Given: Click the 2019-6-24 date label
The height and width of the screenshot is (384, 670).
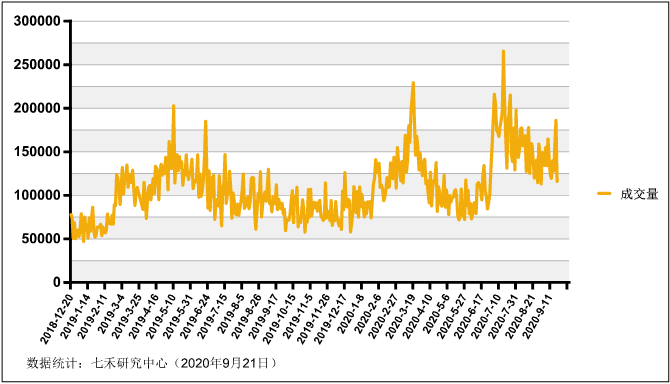Looking at the screenshot, I should tap(196, 316).
